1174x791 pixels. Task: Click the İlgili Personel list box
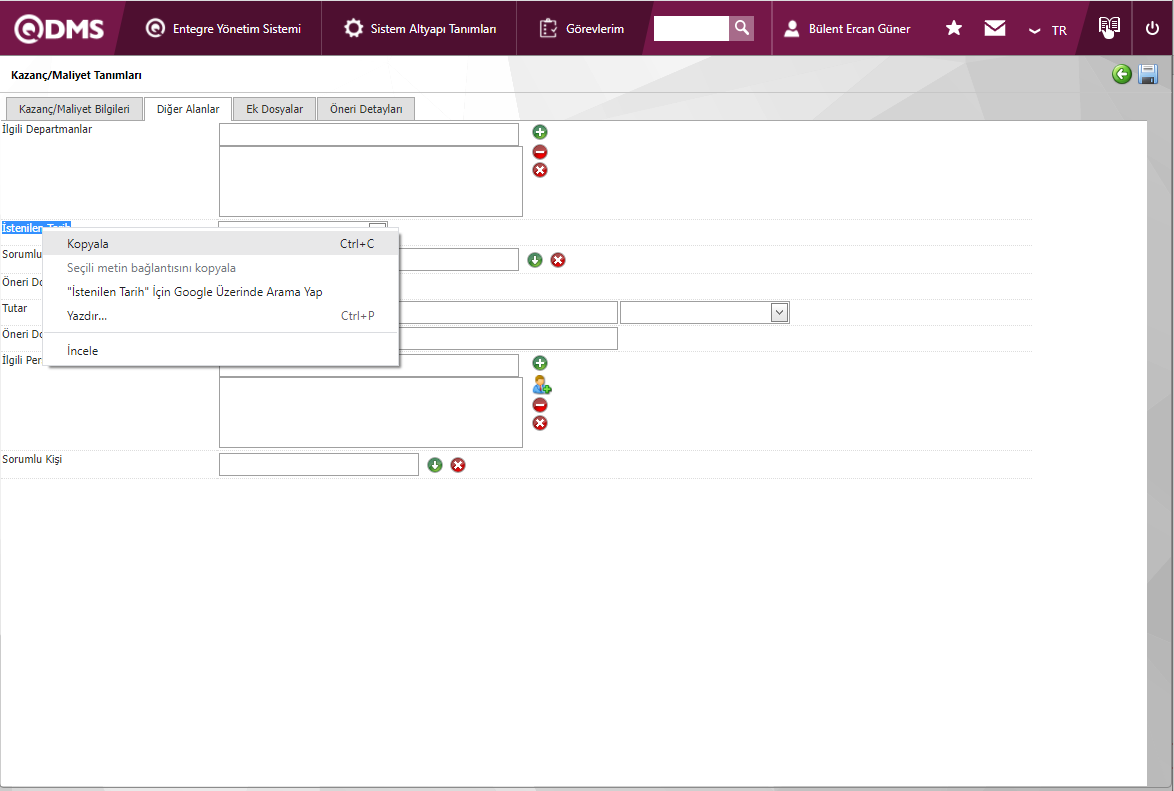pos(371,412)
